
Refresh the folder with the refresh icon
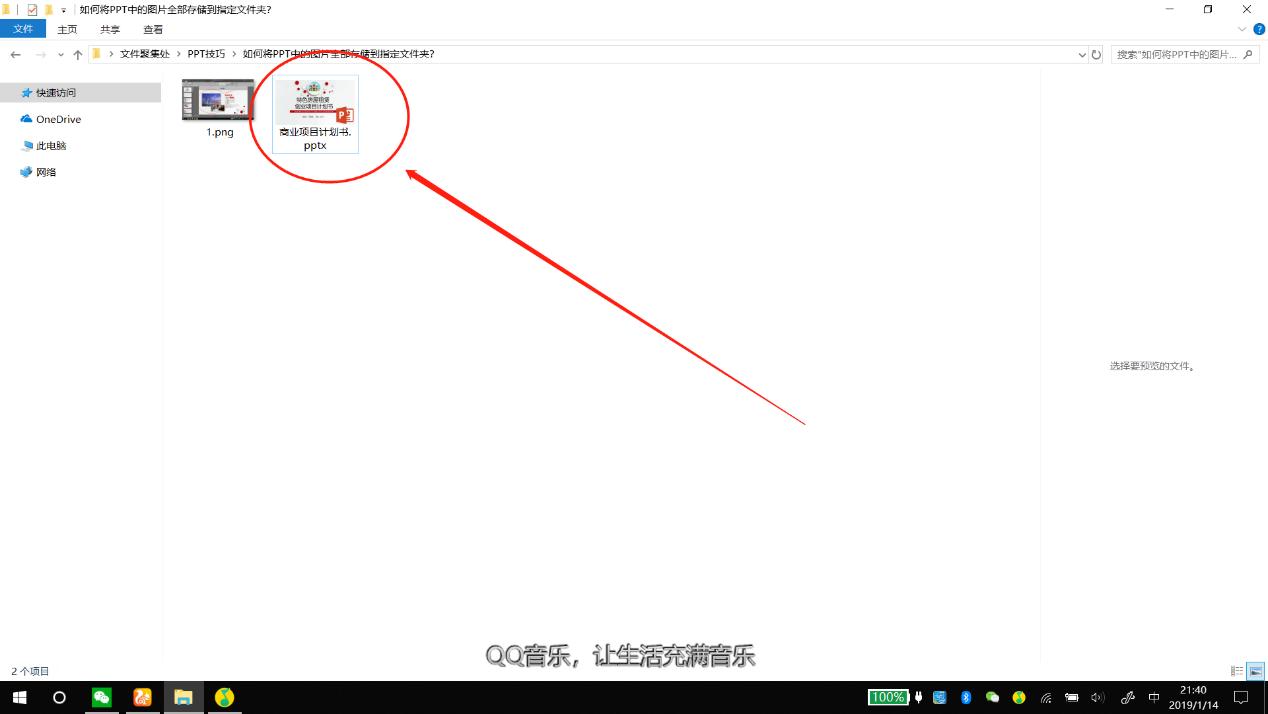[x=1096, y=54]
